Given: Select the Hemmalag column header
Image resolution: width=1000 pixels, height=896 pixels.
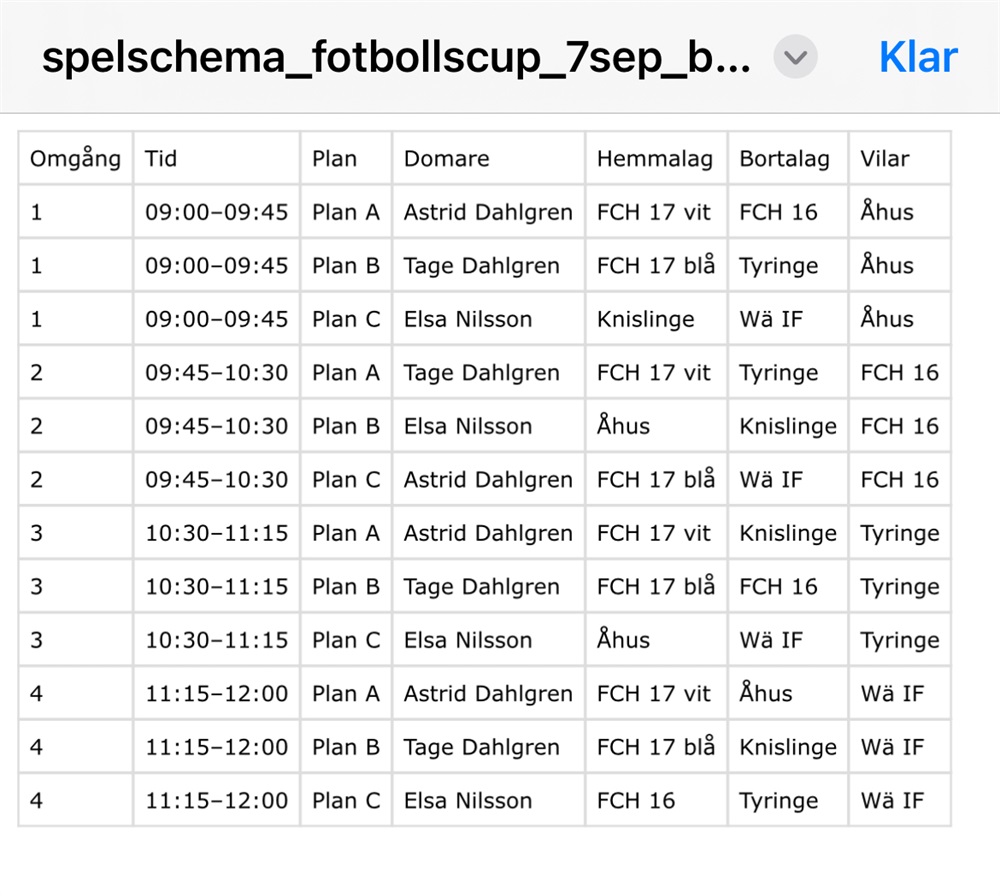Looking at the screenshot, I should (654, 159).
